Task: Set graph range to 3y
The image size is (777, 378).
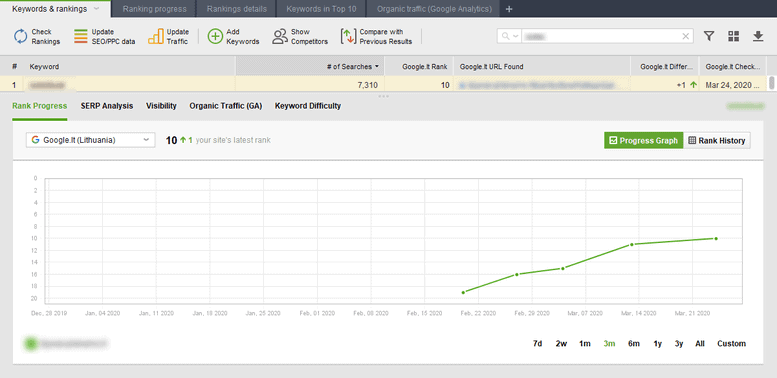Action: (x=679, y=343)
